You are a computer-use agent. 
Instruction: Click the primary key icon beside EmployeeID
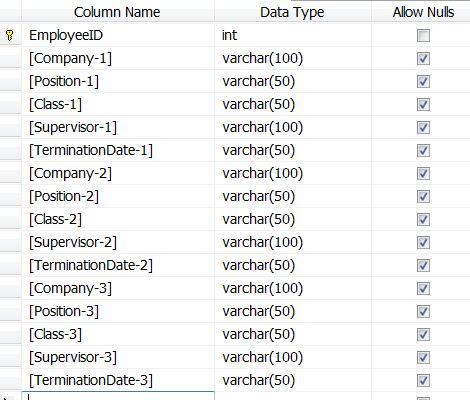click(x=10, y=35)
